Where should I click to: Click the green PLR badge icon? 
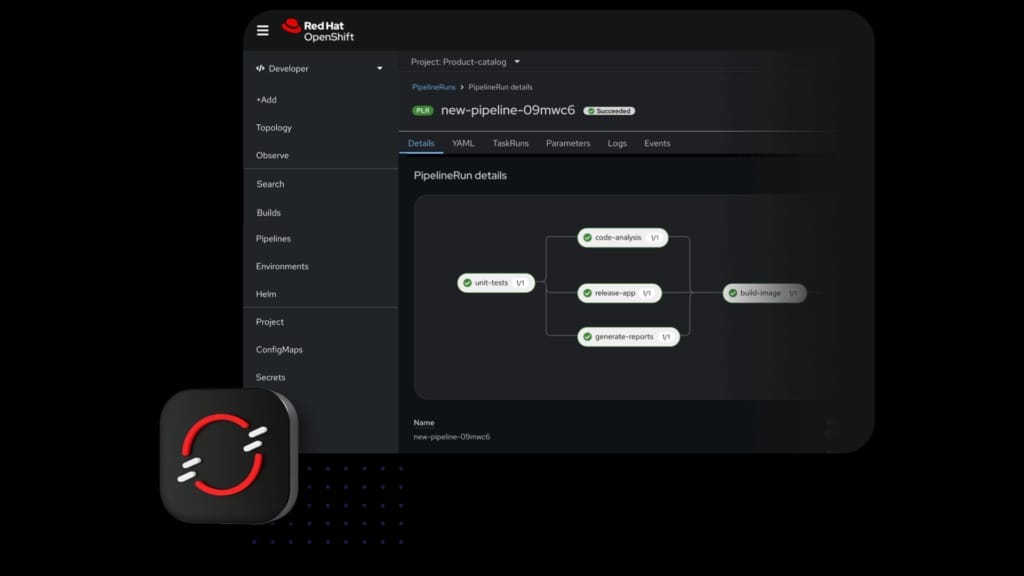coord(423,111)
